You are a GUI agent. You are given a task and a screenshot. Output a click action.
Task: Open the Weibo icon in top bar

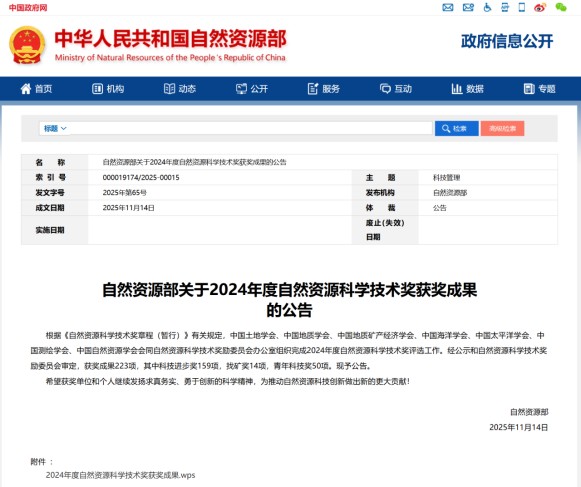540,7
